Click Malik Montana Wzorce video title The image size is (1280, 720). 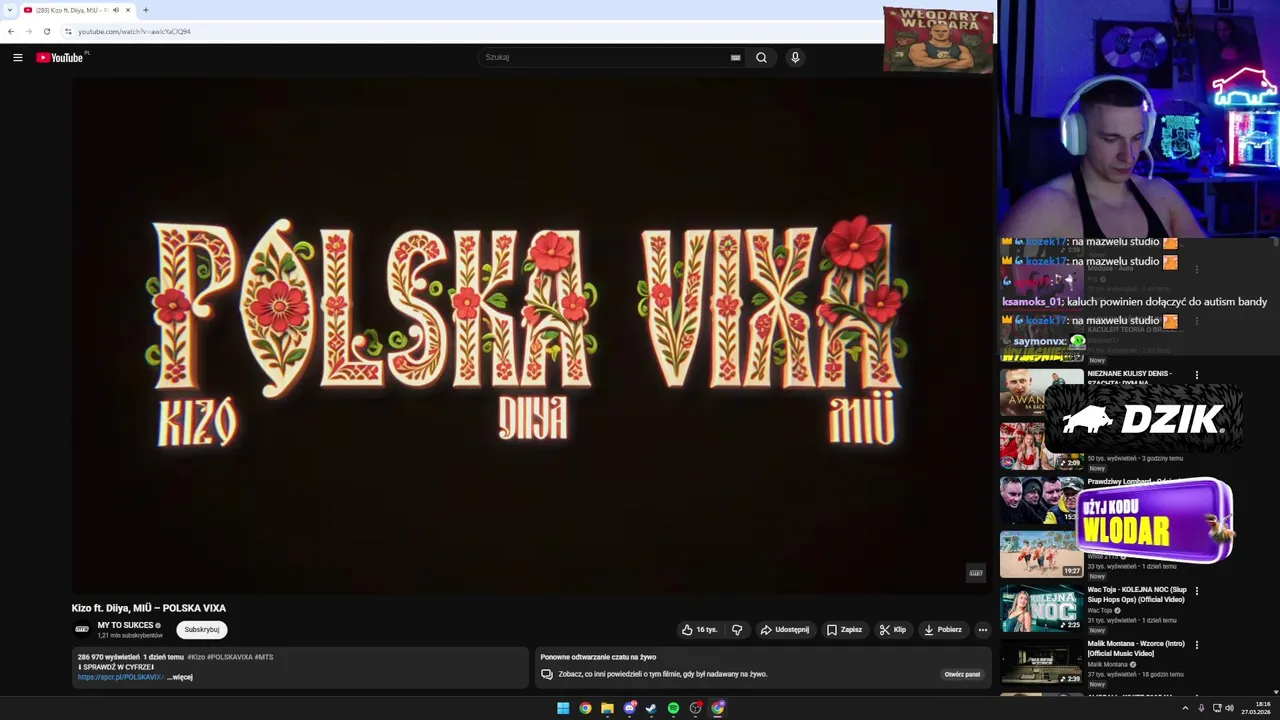[x=1136, y=649]
